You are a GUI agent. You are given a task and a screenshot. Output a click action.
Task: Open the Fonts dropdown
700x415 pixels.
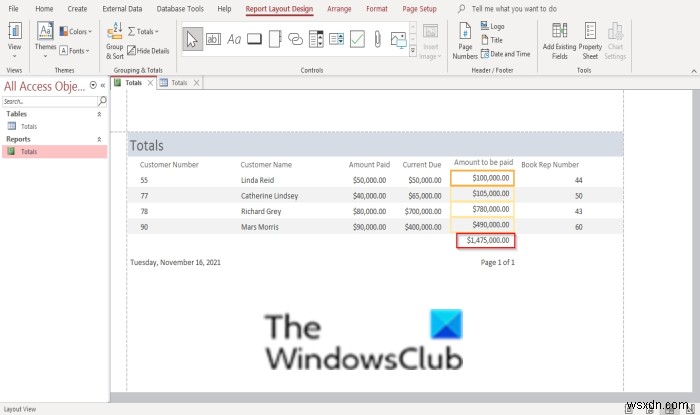[75, 51]
